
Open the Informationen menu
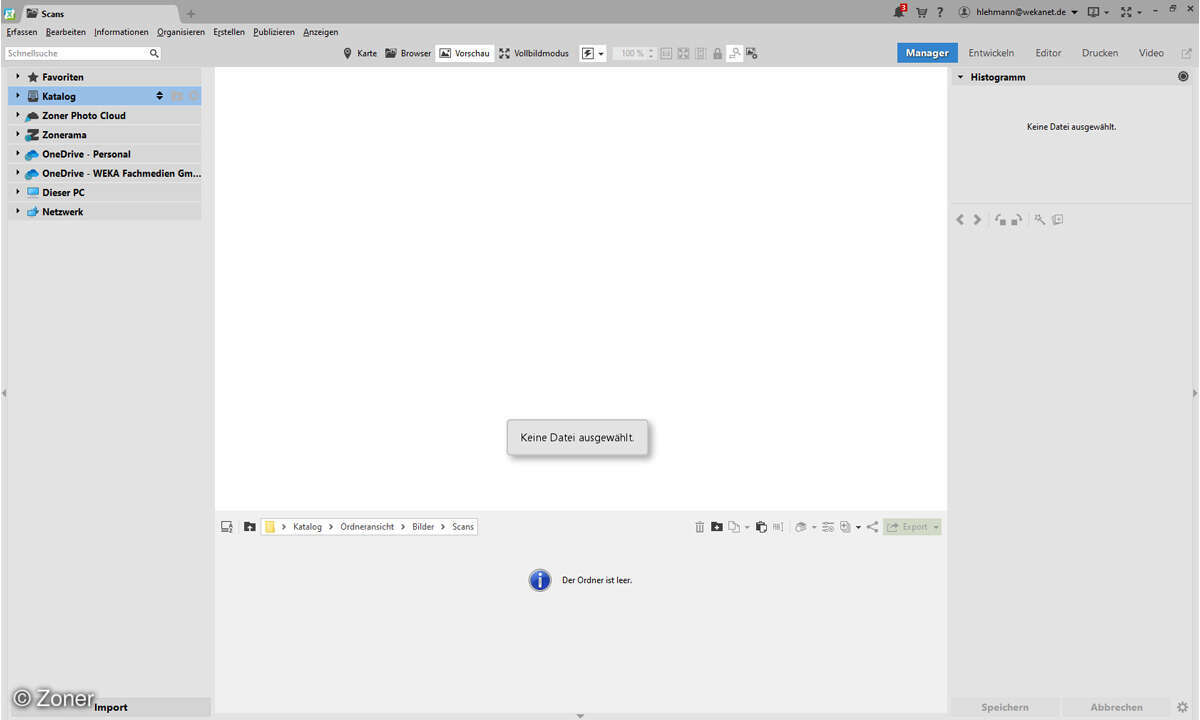click(121, 32)
